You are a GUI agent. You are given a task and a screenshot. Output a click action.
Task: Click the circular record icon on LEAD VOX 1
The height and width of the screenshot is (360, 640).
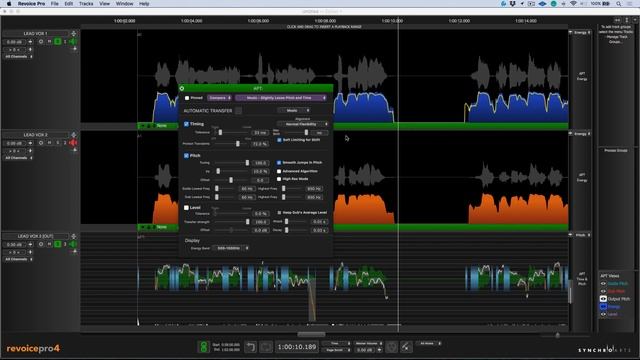click(41, 42)
